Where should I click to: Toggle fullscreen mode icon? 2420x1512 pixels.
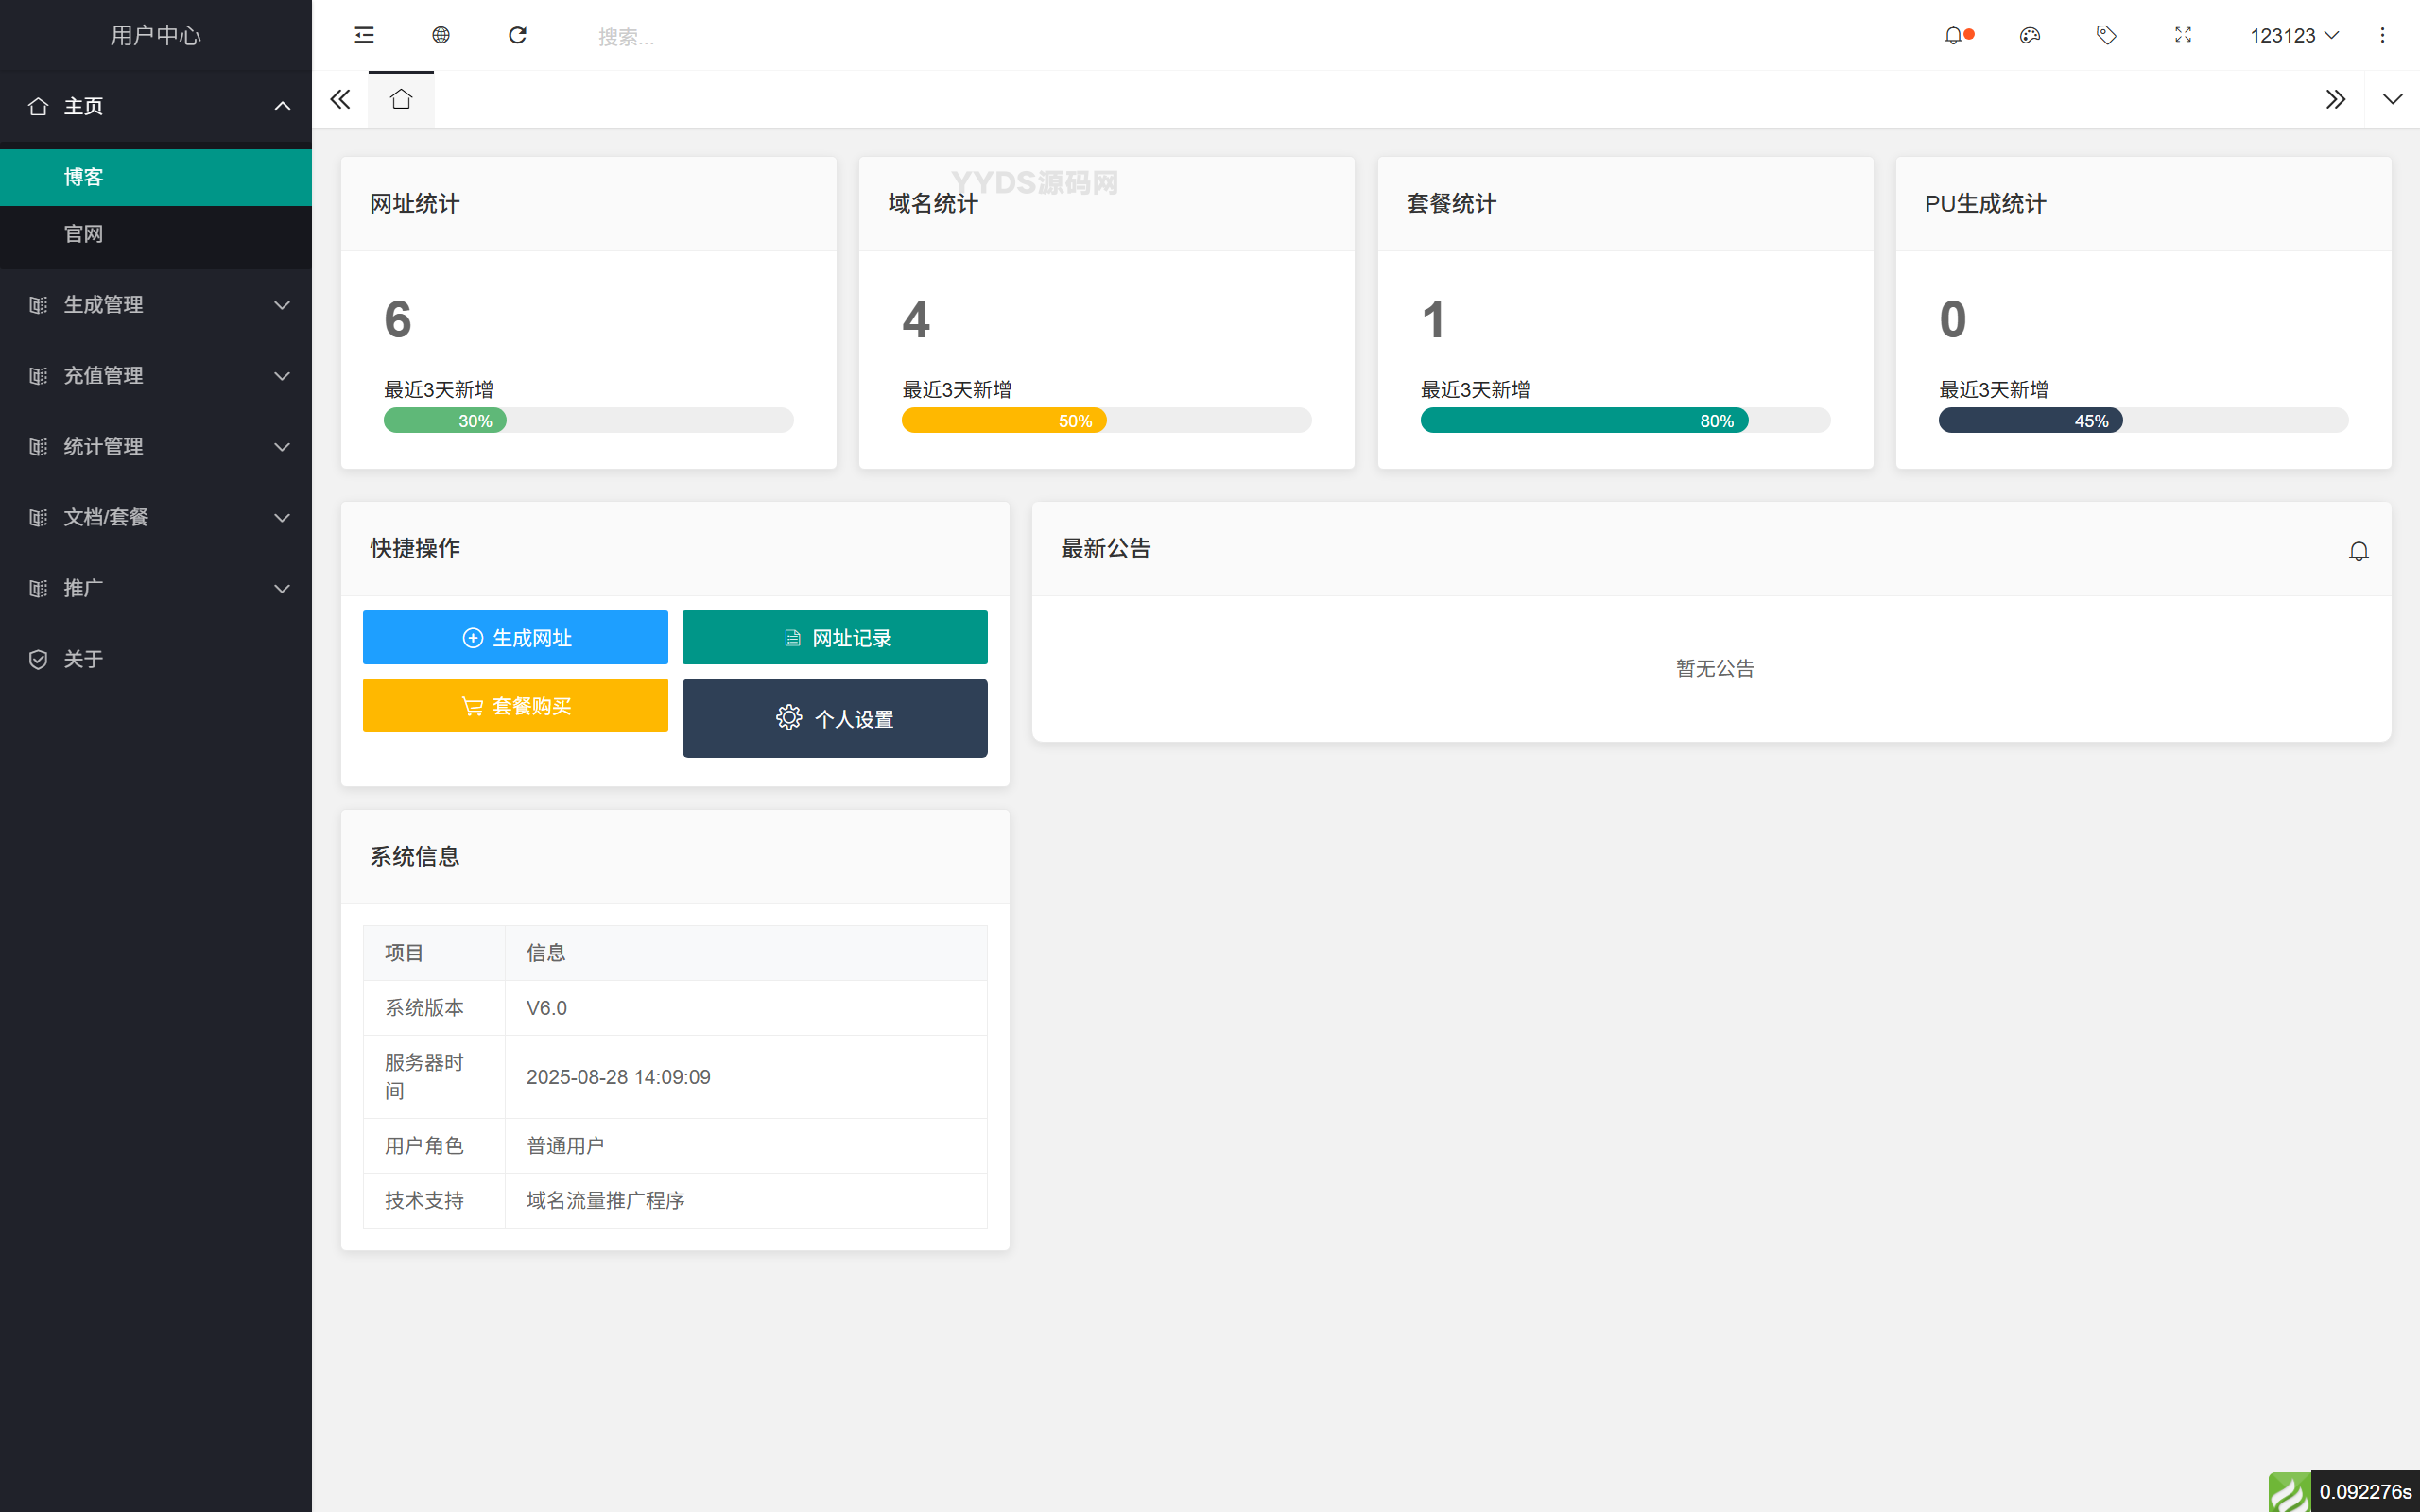click(x=2183, y=36)
